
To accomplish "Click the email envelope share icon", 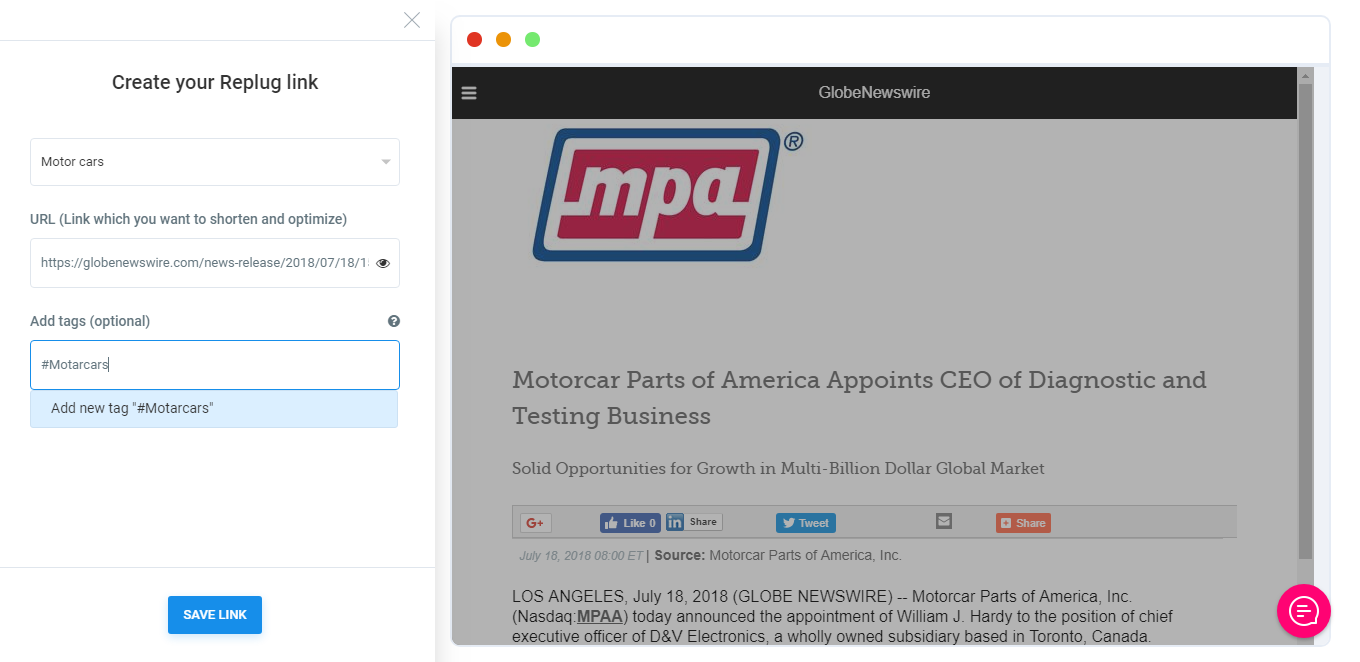I will 944,521.
